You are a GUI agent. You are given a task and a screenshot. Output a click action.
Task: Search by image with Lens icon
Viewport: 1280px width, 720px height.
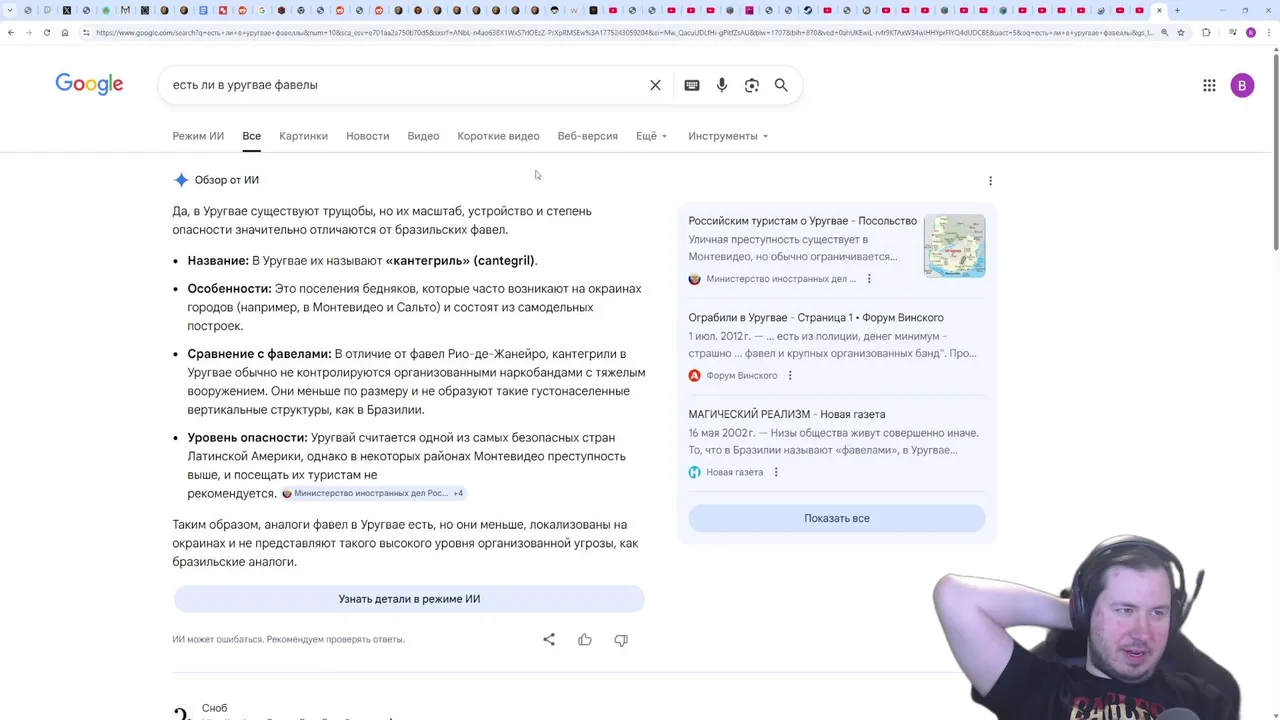point(751,85)
